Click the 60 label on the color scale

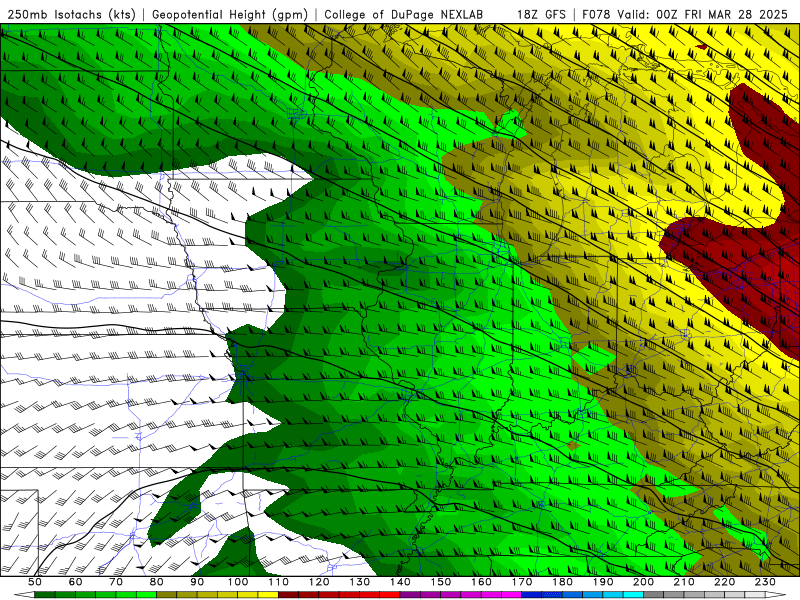75,582
